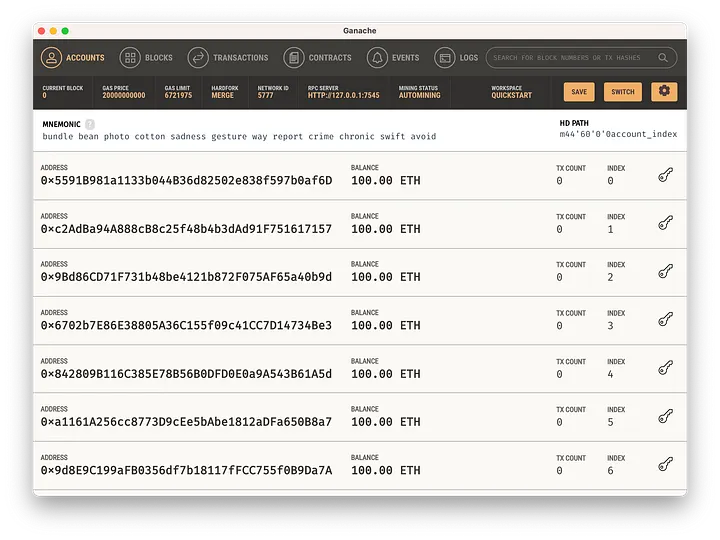
Task: Open the Transactions tab
Action: pos(229,58)
